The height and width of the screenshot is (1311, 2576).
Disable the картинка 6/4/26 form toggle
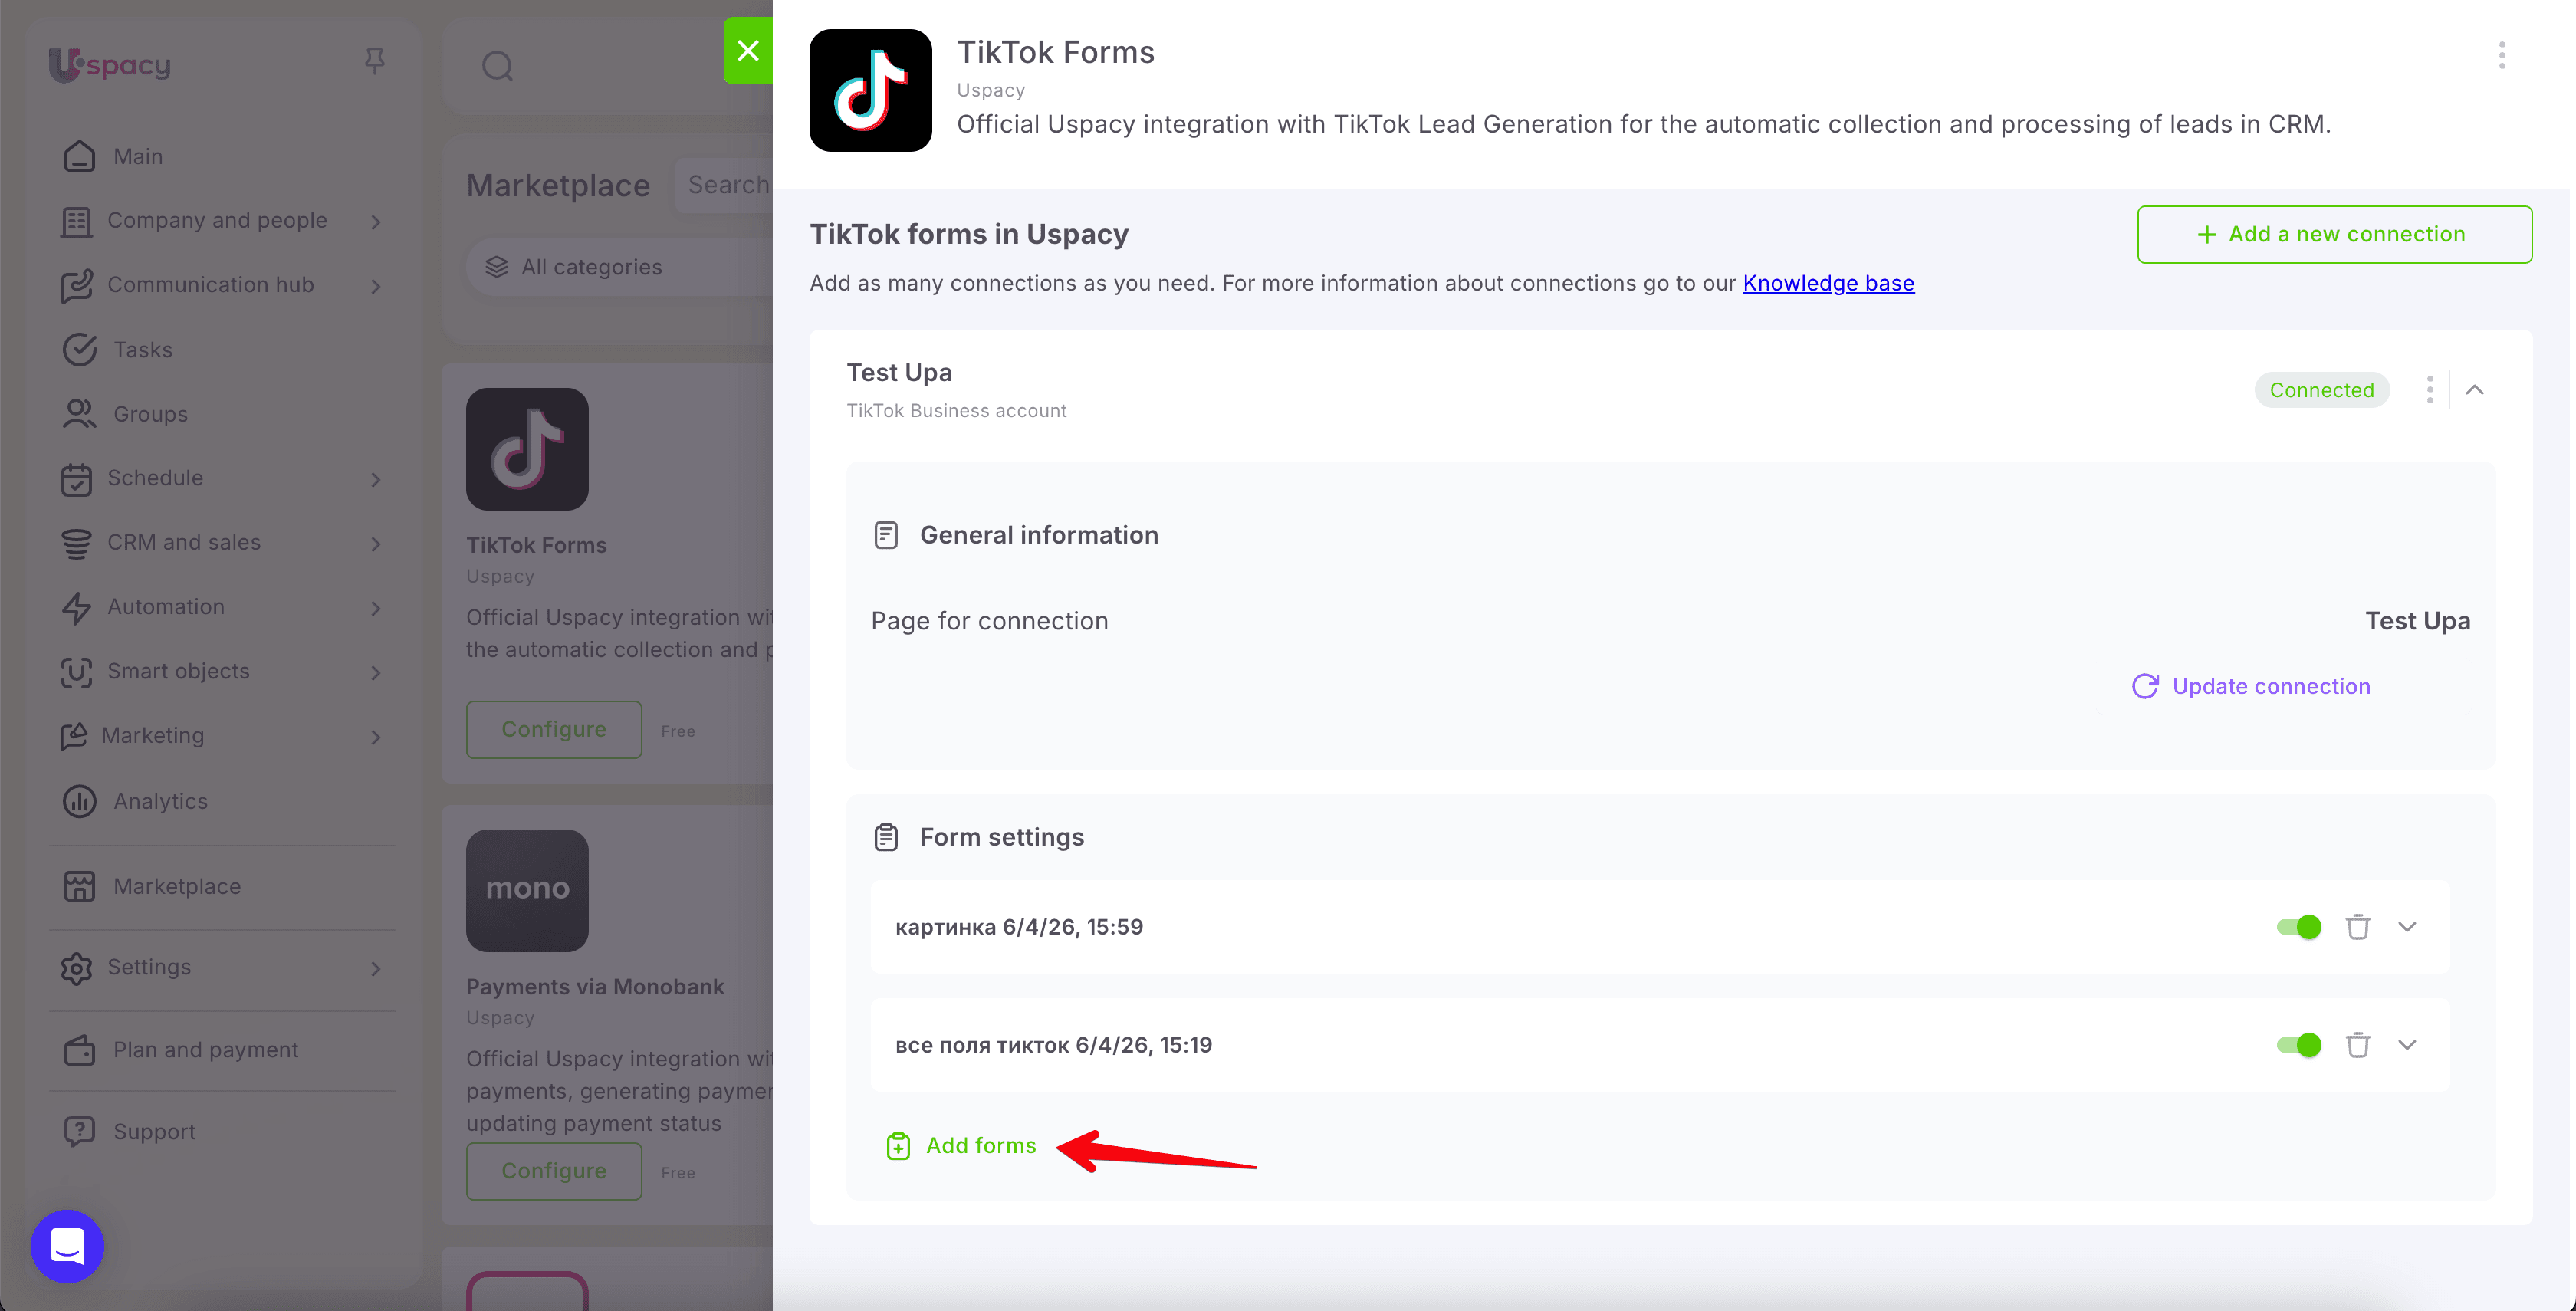2299,927
